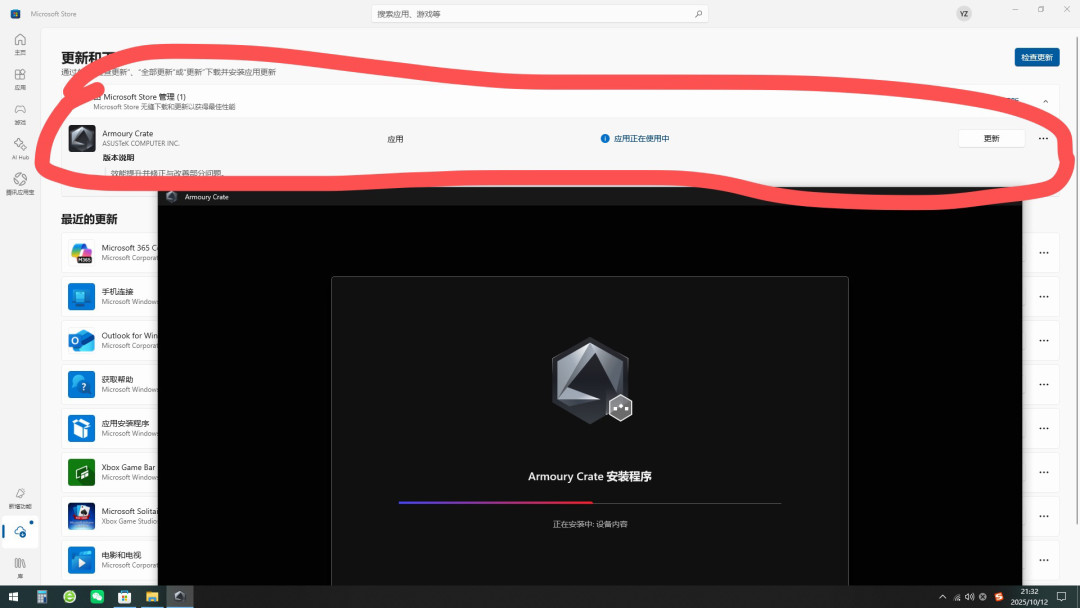Open more options for Armoury Crate row
The width and height of the screenshot is (1080, 608).
click(x=1043, y=138)
